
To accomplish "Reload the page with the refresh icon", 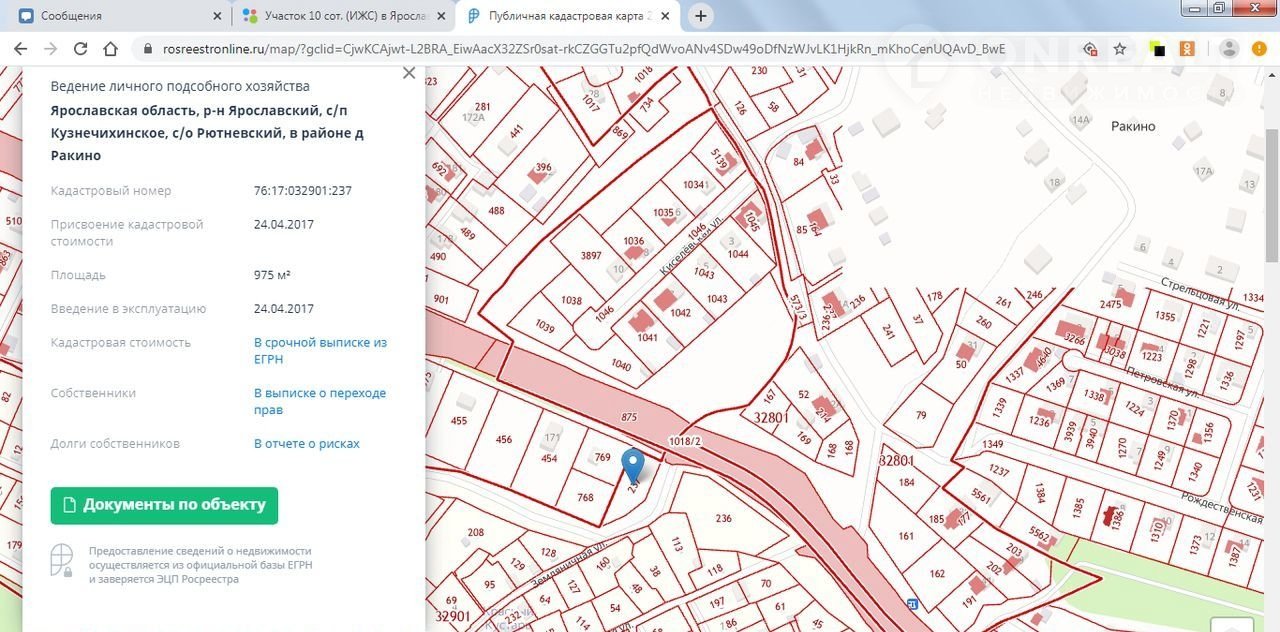I will pyautogui.click(x=81, y=49).
